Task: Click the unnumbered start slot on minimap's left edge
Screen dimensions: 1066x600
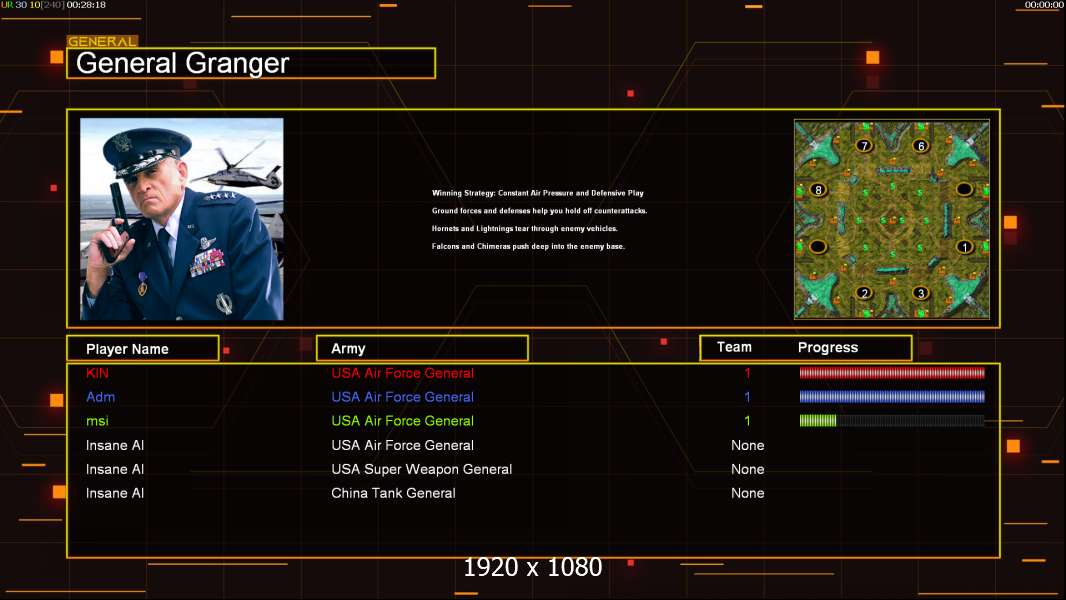Action: click(818, 246)
